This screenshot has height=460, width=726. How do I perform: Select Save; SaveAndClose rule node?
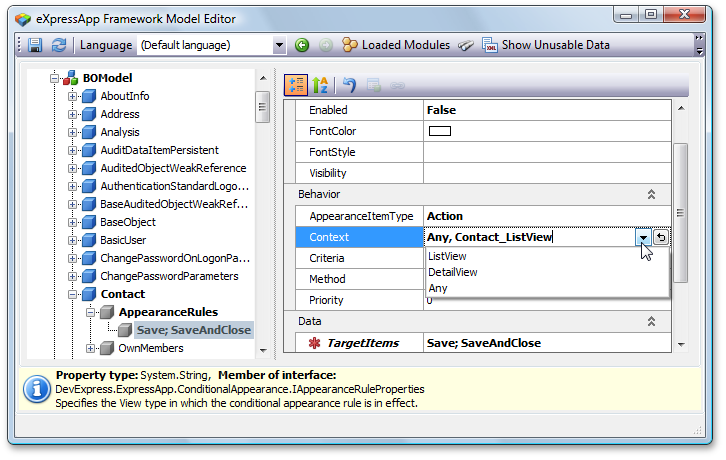coord(194,330)
